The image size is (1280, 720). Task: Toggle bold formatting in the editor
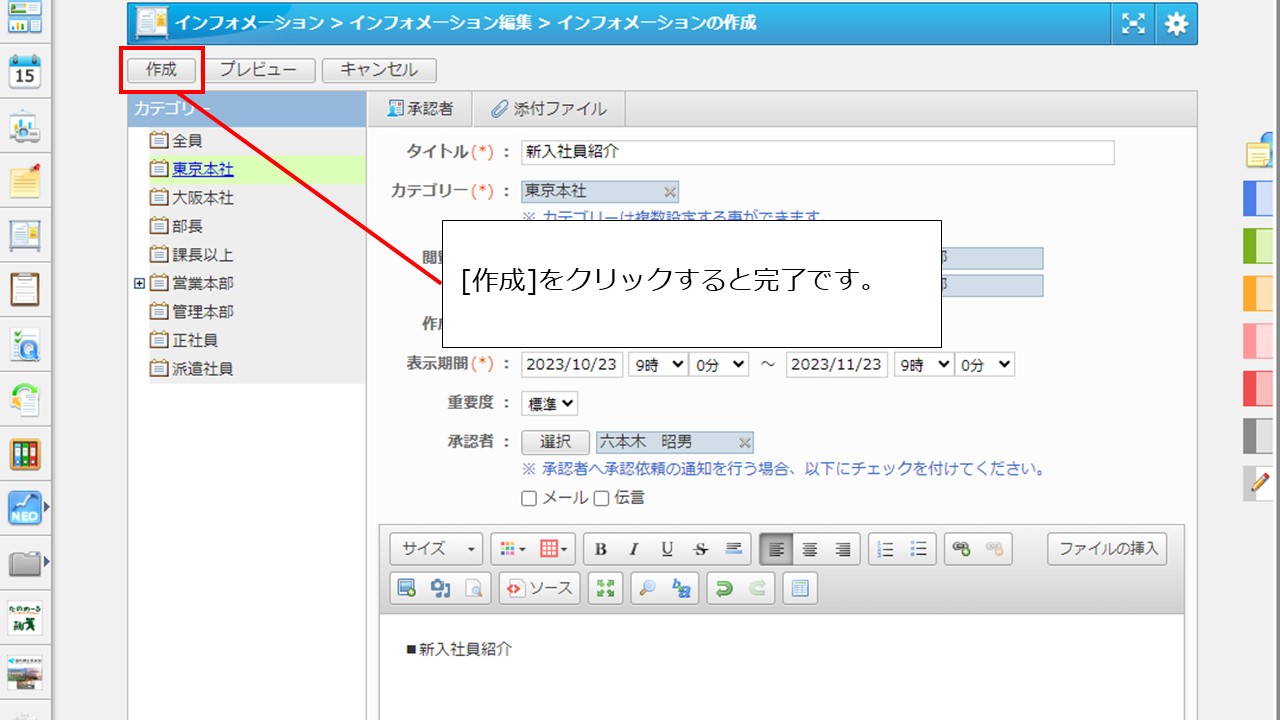(x=601, y=549)
